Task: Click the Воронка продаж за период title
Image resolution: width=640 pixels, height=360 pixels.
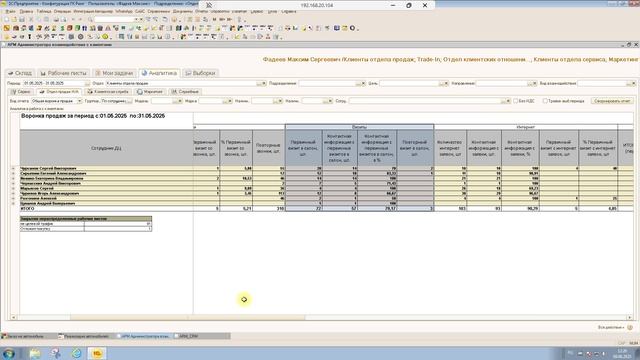Action: (x=93, y=116)
